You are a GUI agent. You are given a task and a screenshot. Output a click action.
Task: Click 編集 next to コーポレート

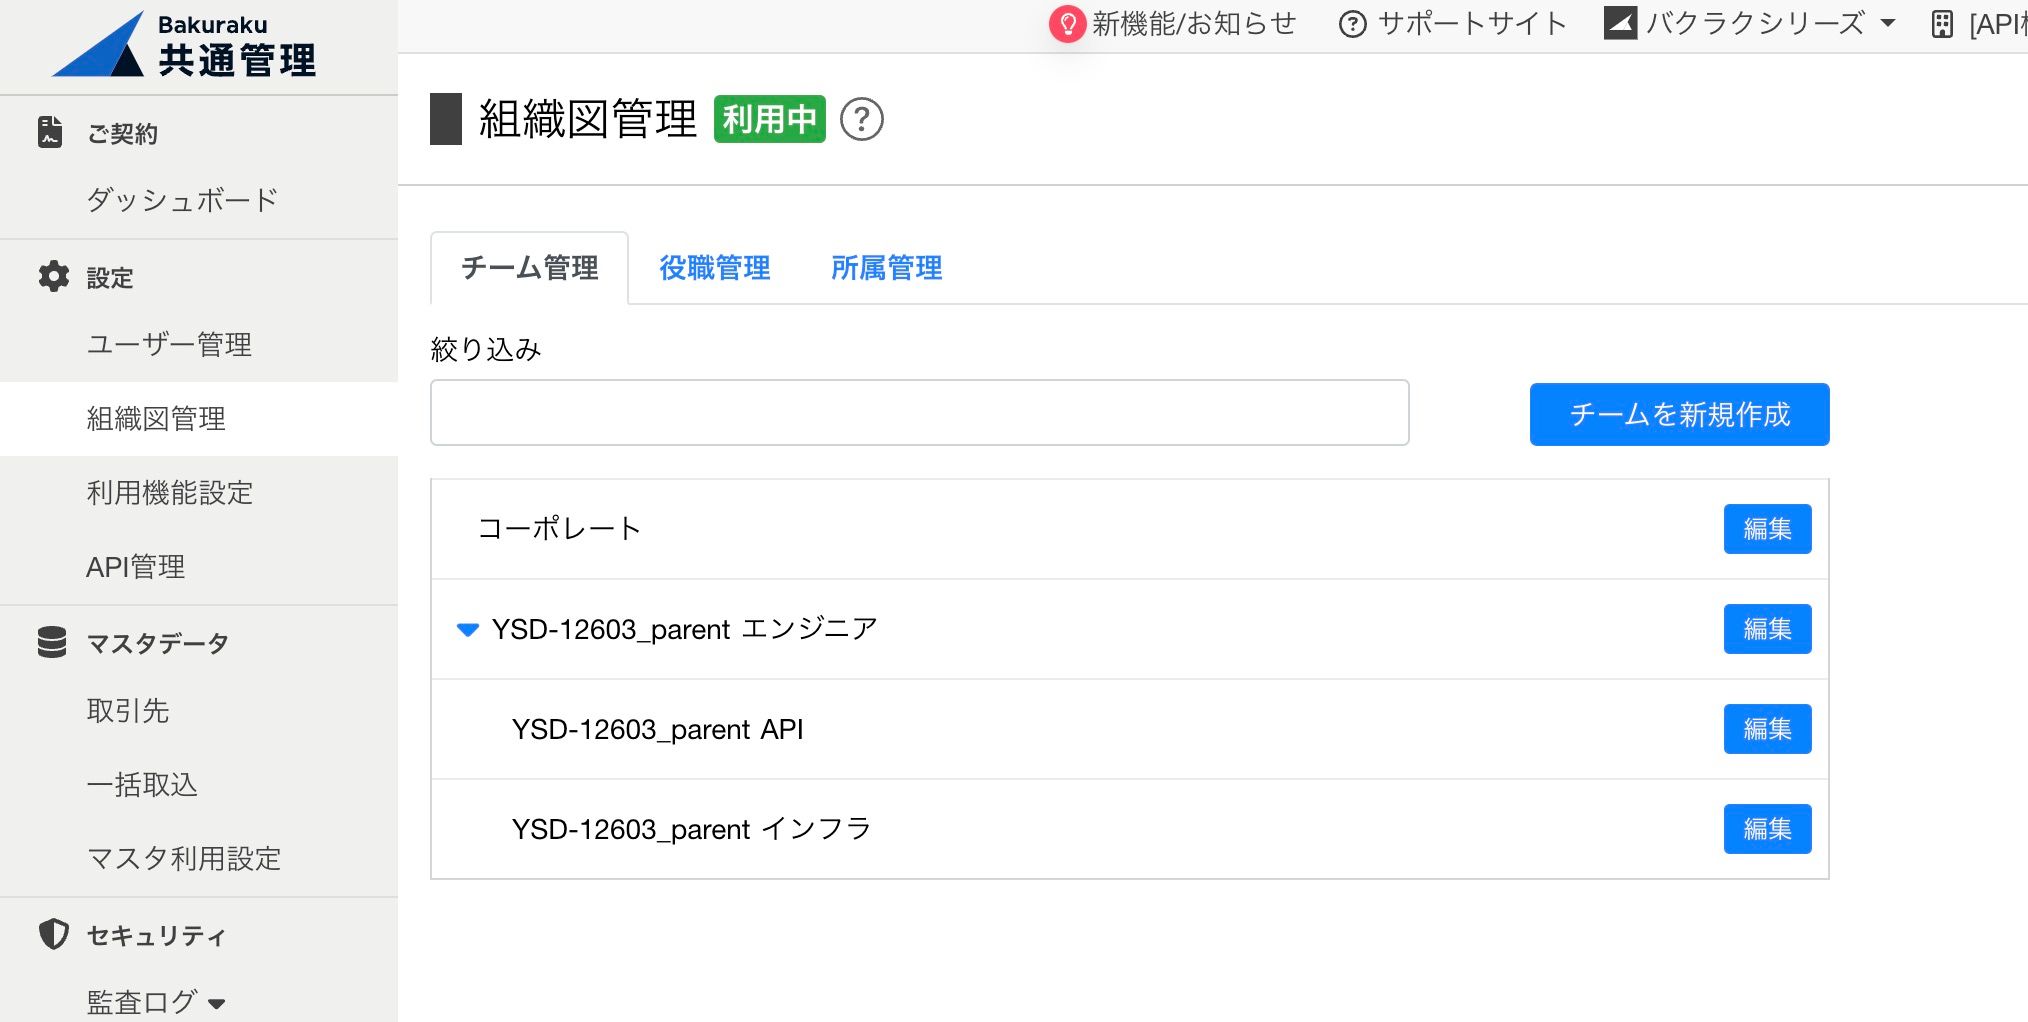(x=1766, y=529)
